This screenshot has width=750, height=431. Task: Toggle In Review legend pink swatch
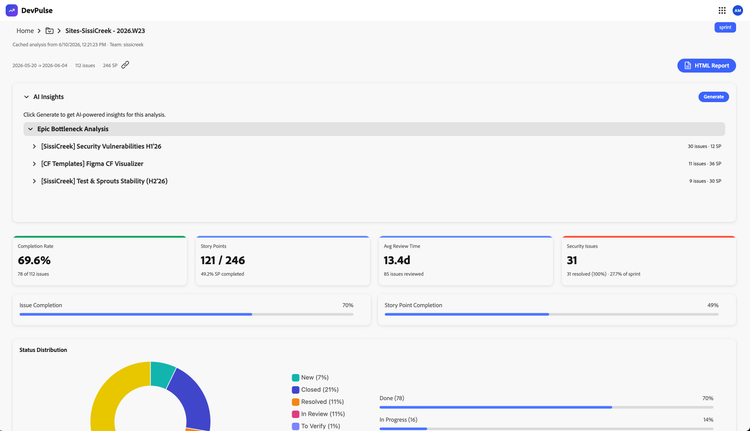pyautogui.click(x=296, y=414)
